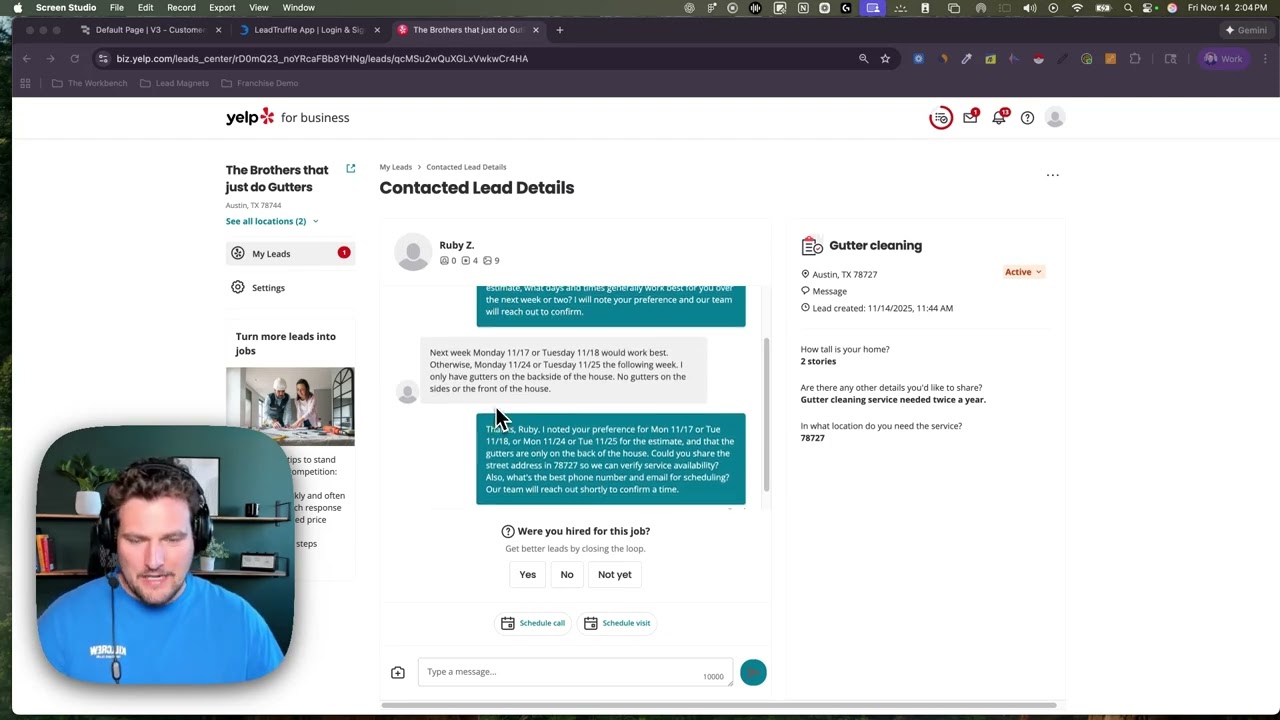
Task: Click the attach photo icon beside message box
Action: click(x=398, y=673)
